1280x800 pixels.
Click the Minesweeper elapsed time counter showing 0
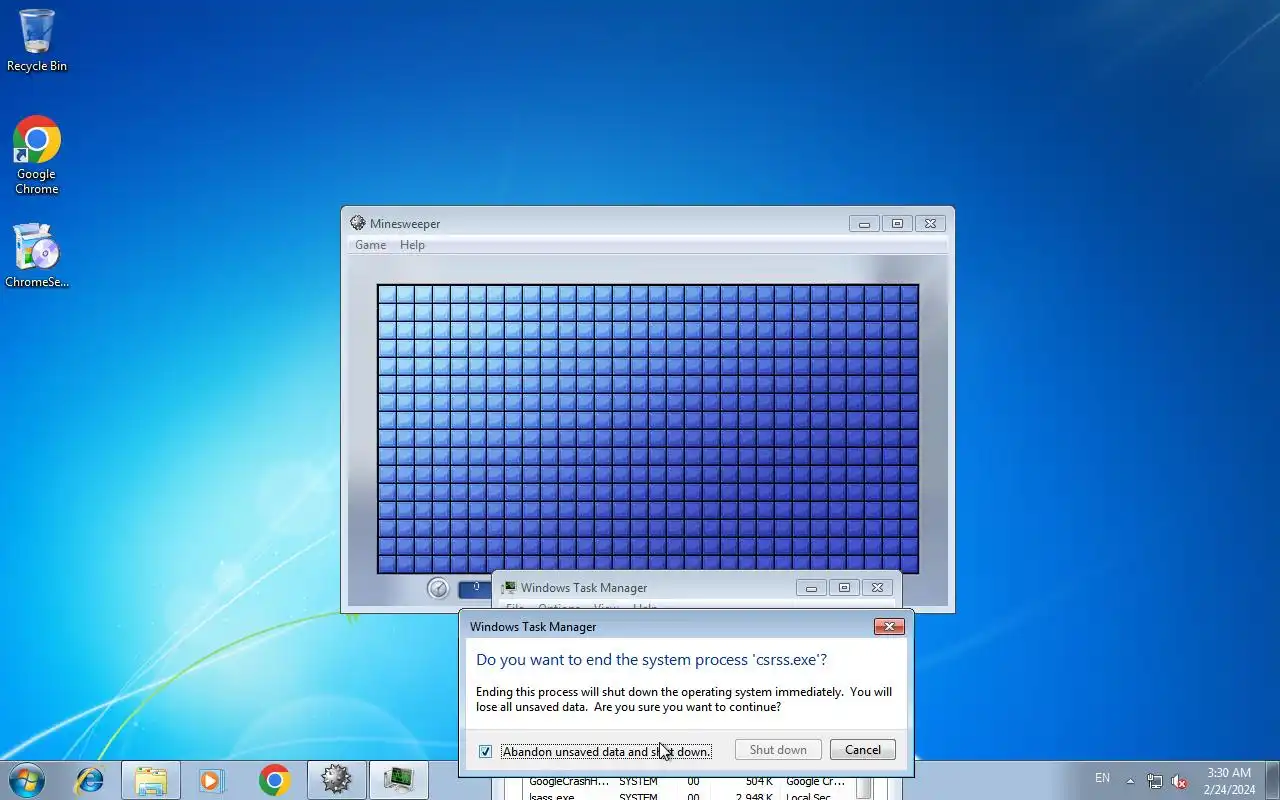coord(475,588)
